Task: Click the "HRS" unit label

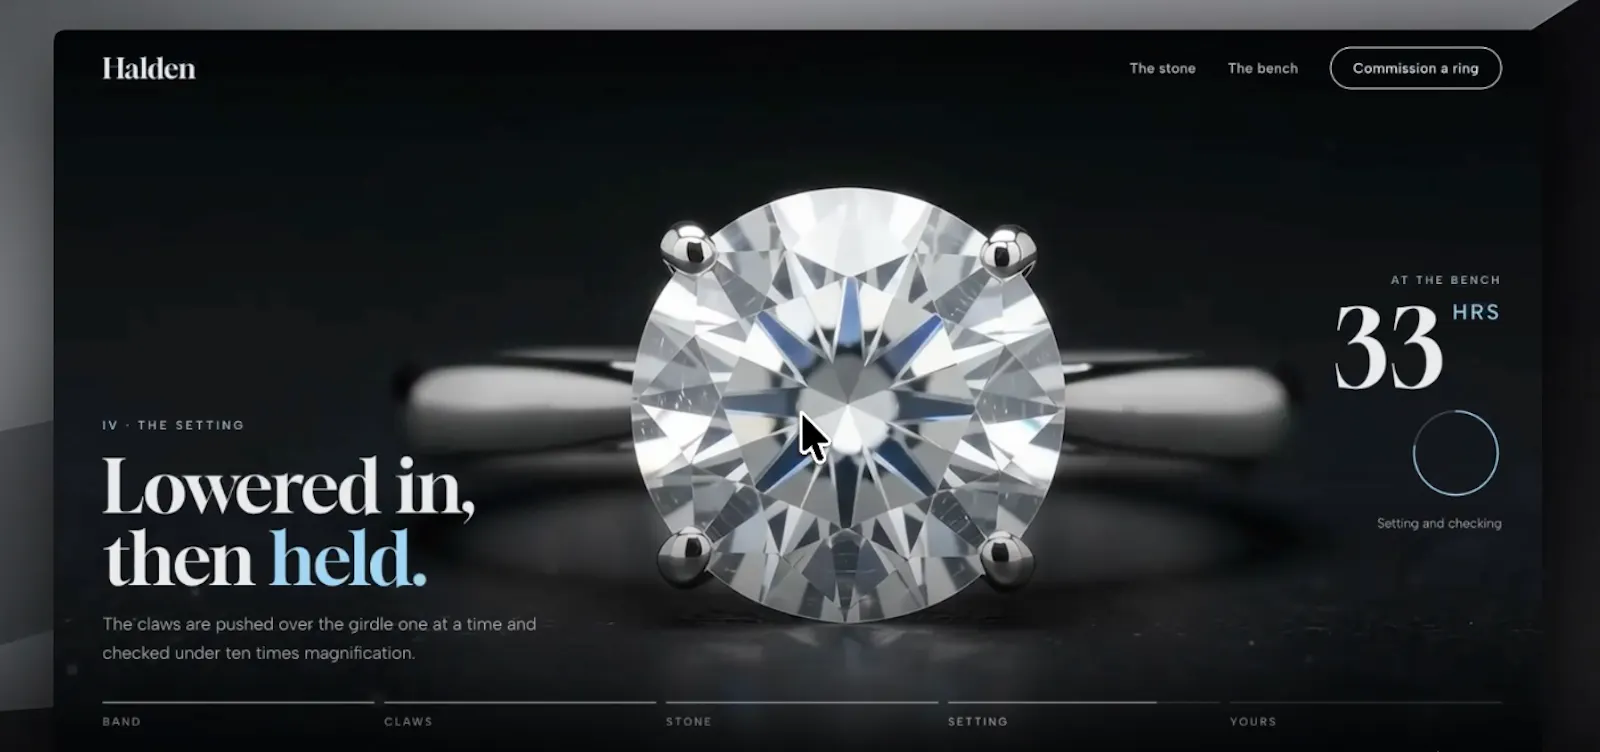Action: [1476, 312]
